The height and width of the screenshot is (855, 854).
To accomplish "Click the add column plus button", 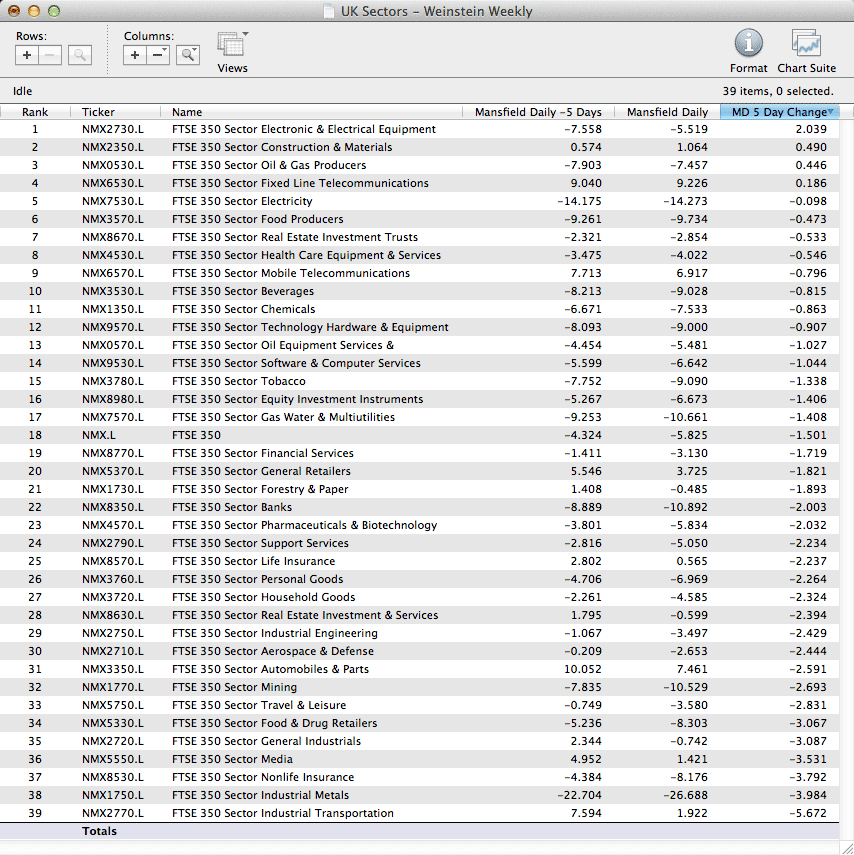I will tap(135, 56).
